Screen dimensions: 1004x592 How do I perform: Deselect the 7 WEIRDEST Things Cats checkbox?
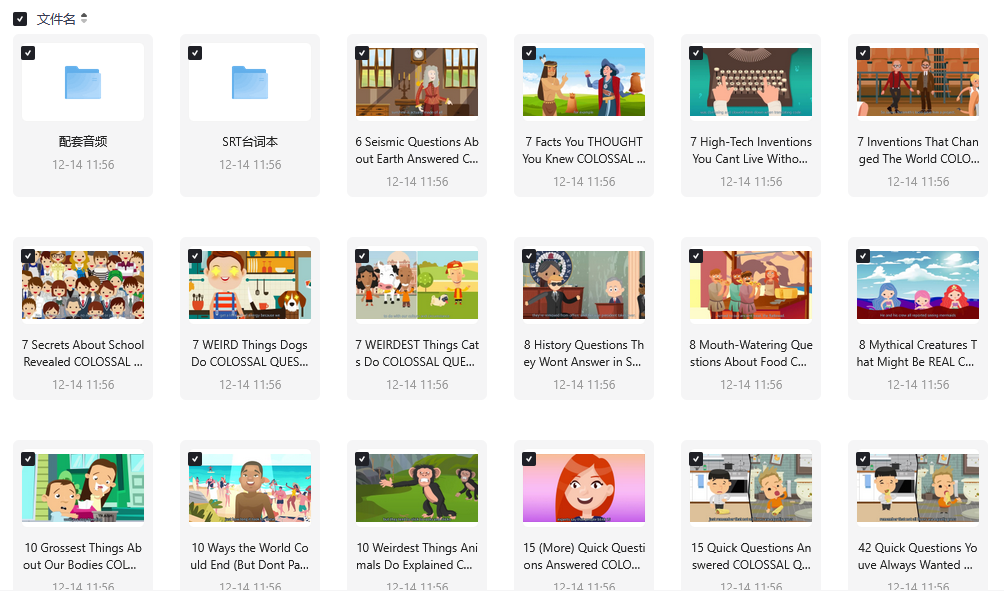click(362, 256)
